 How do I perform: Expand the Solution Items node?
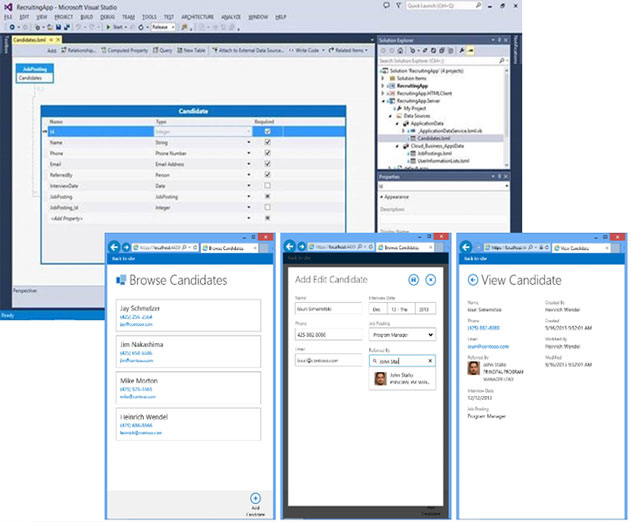tap(383, 78)
